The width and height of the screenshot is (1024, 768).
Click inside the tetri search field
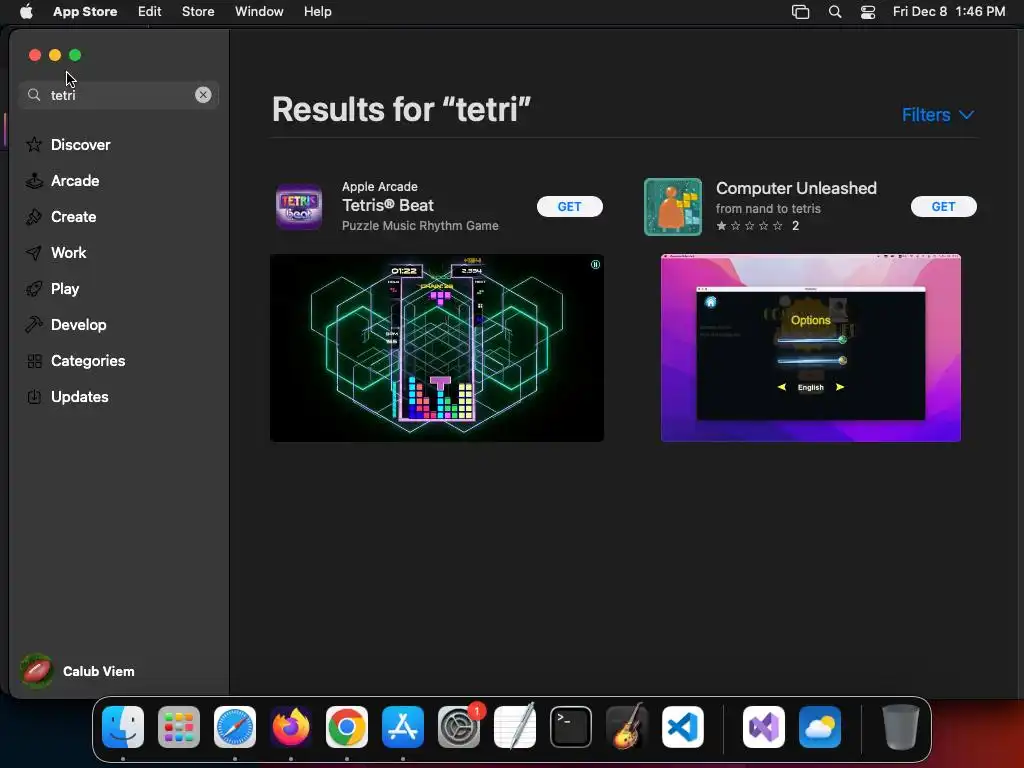[x=118, y=95]
